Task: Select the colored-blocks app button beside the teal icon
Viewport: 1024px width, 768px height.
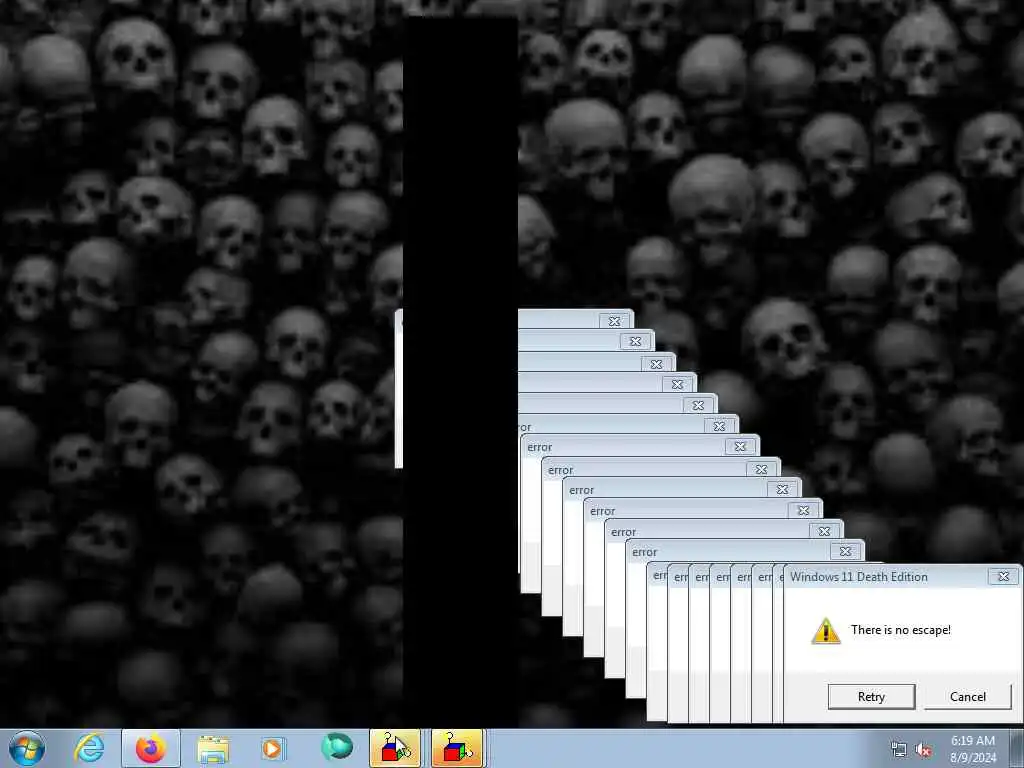Action: (x=395, y=748)
